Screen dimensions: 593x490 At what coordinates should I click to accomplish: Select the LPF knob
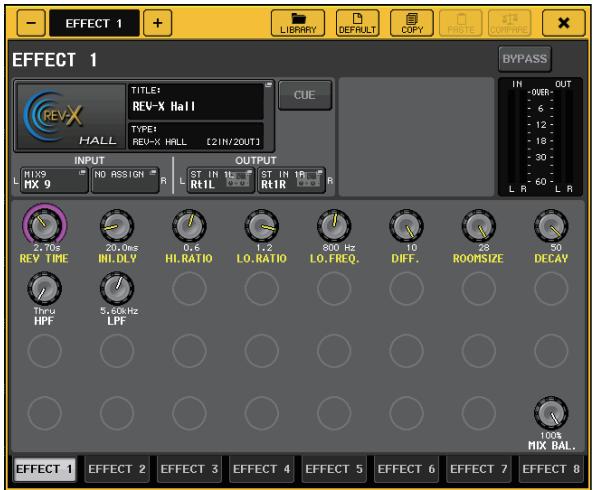(117, 289)
